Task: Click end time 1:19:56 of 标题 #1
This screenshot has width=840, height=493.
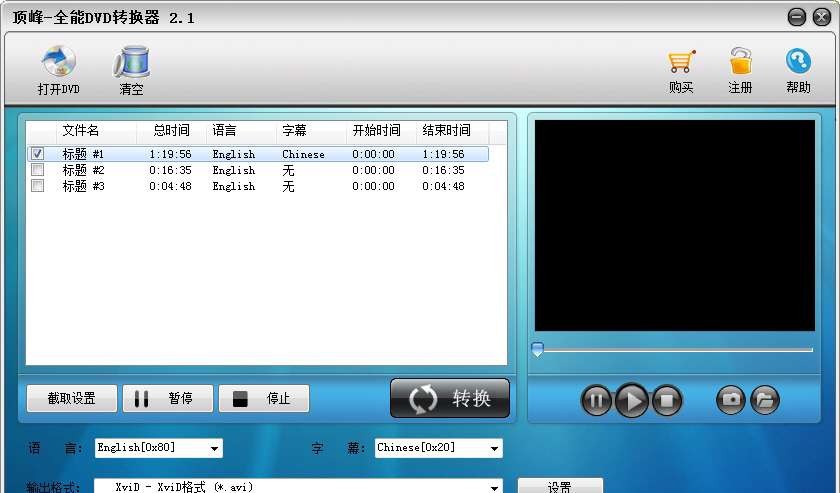Action: (x=443, y=154)
